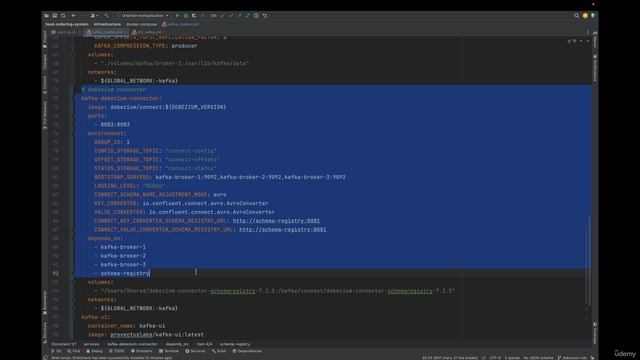Click the 'No JSON schema' status widget
This screenshot has width=640, height=360.
pos(538,358)
